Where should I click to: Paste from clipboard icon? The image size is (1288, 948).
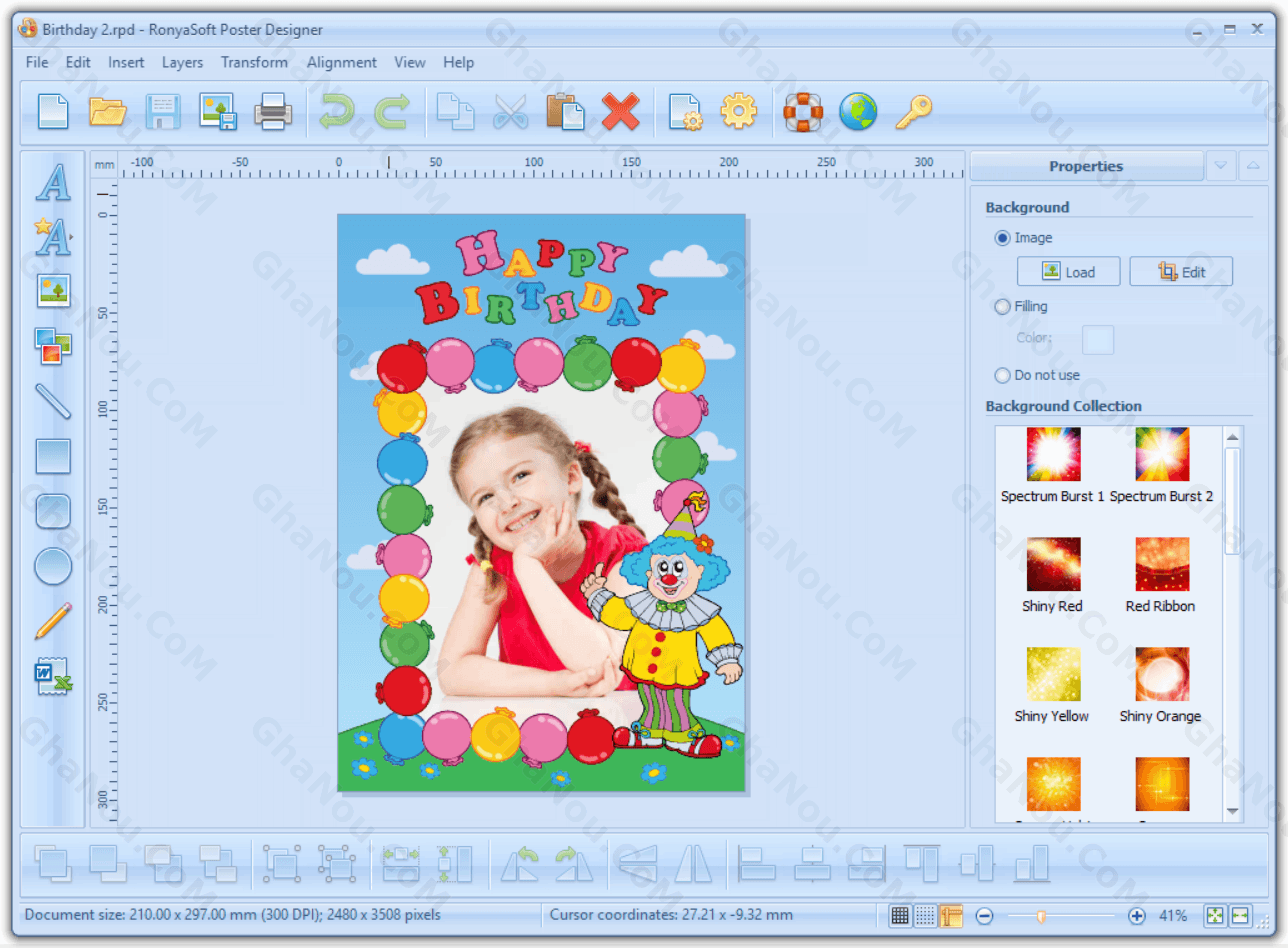tap(565, 110)
